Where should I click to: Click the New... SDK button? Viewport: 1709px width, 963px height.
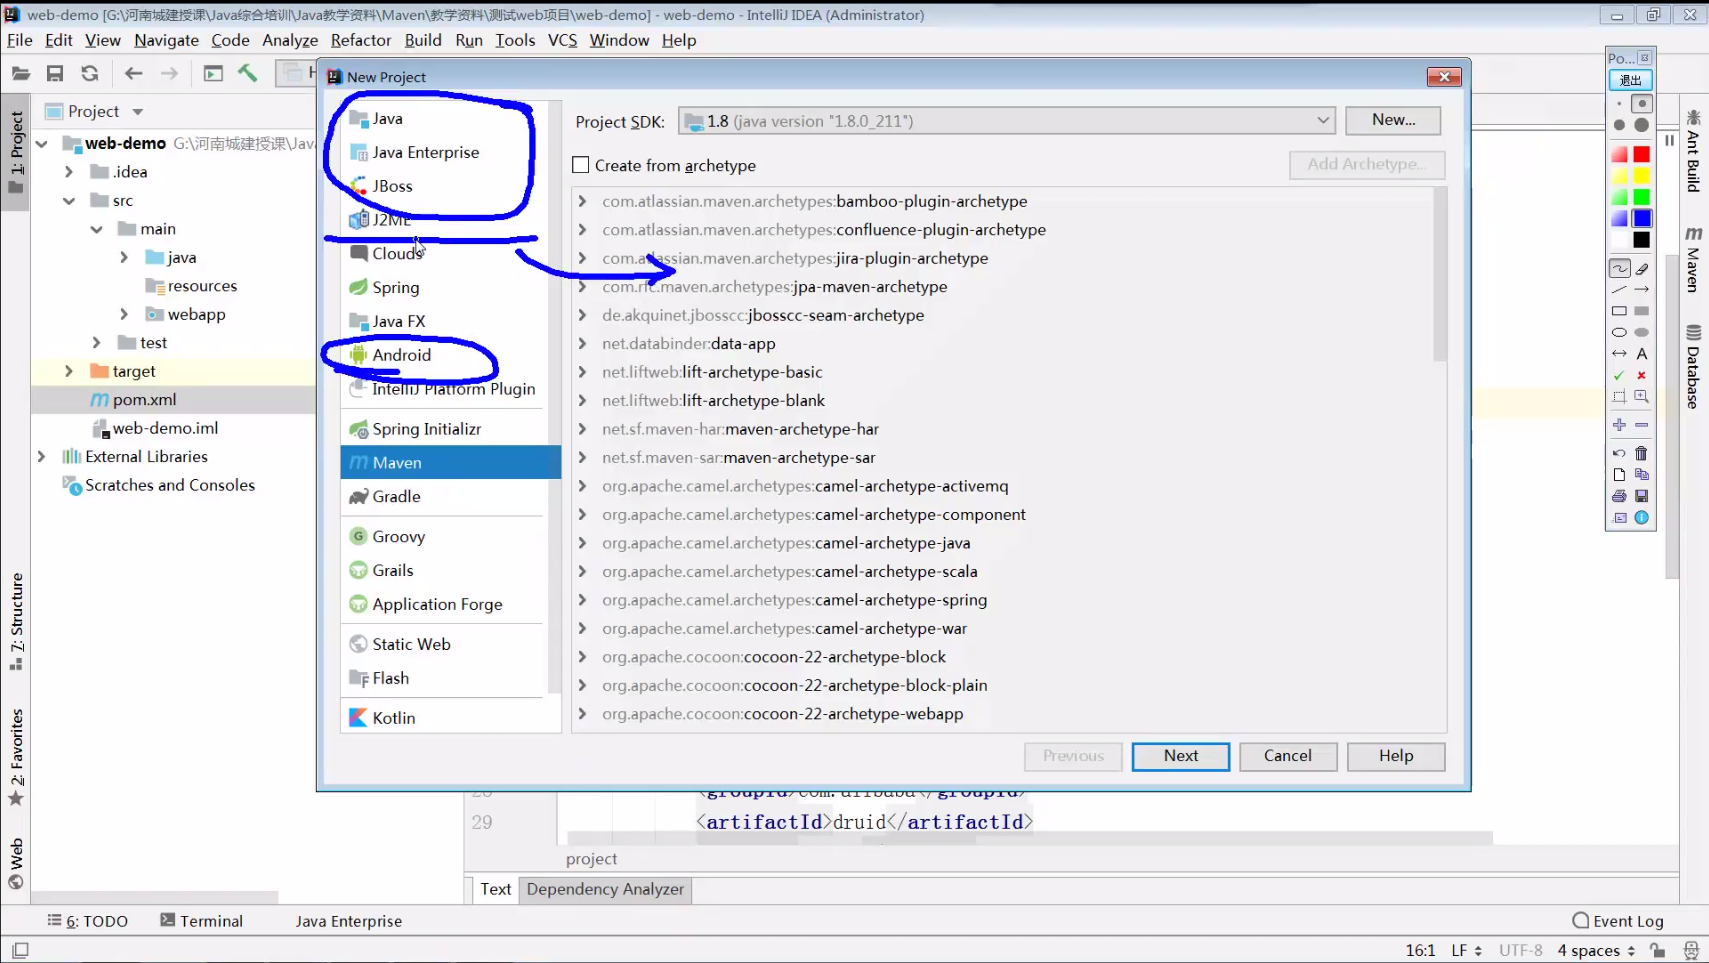click(x=1393, y=120)
